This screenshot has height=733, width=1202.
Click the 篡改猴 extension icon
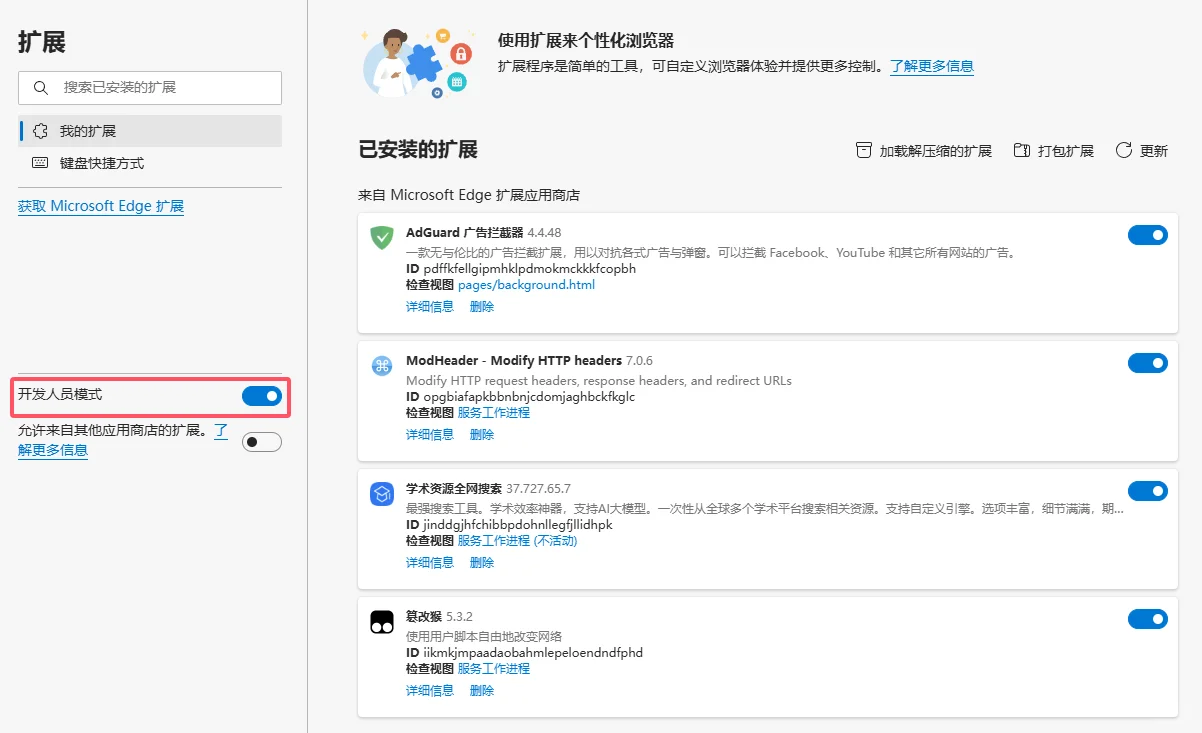381,622
